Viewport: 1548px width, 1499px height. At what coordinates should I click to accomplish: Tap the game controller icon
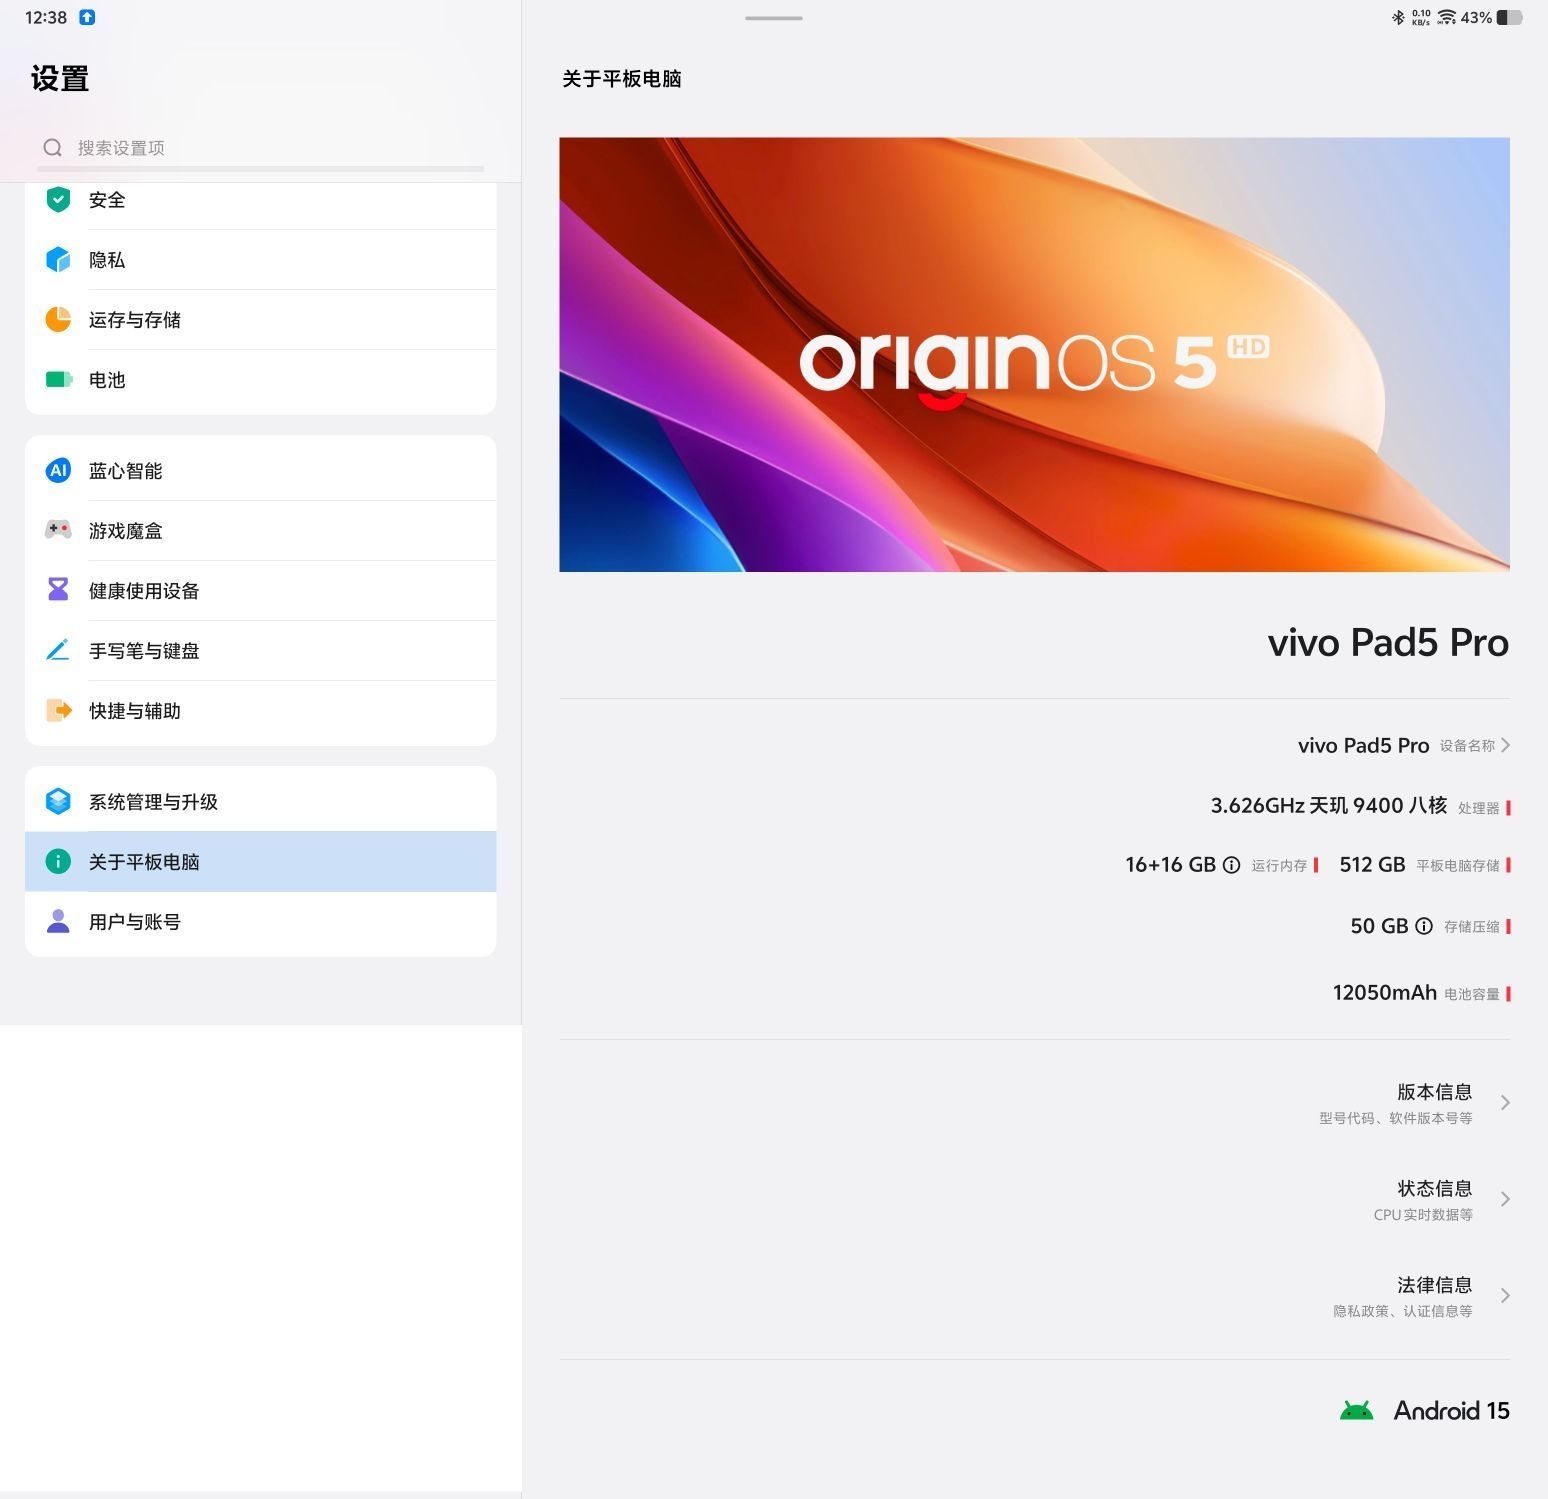click(x=58, y=530)
